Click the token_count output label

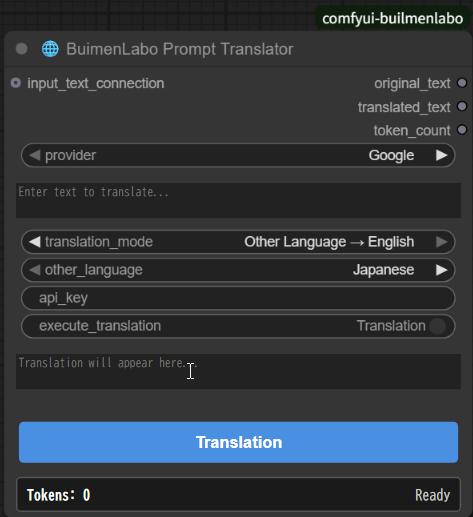pyautogui.click(x=412, y=130)
